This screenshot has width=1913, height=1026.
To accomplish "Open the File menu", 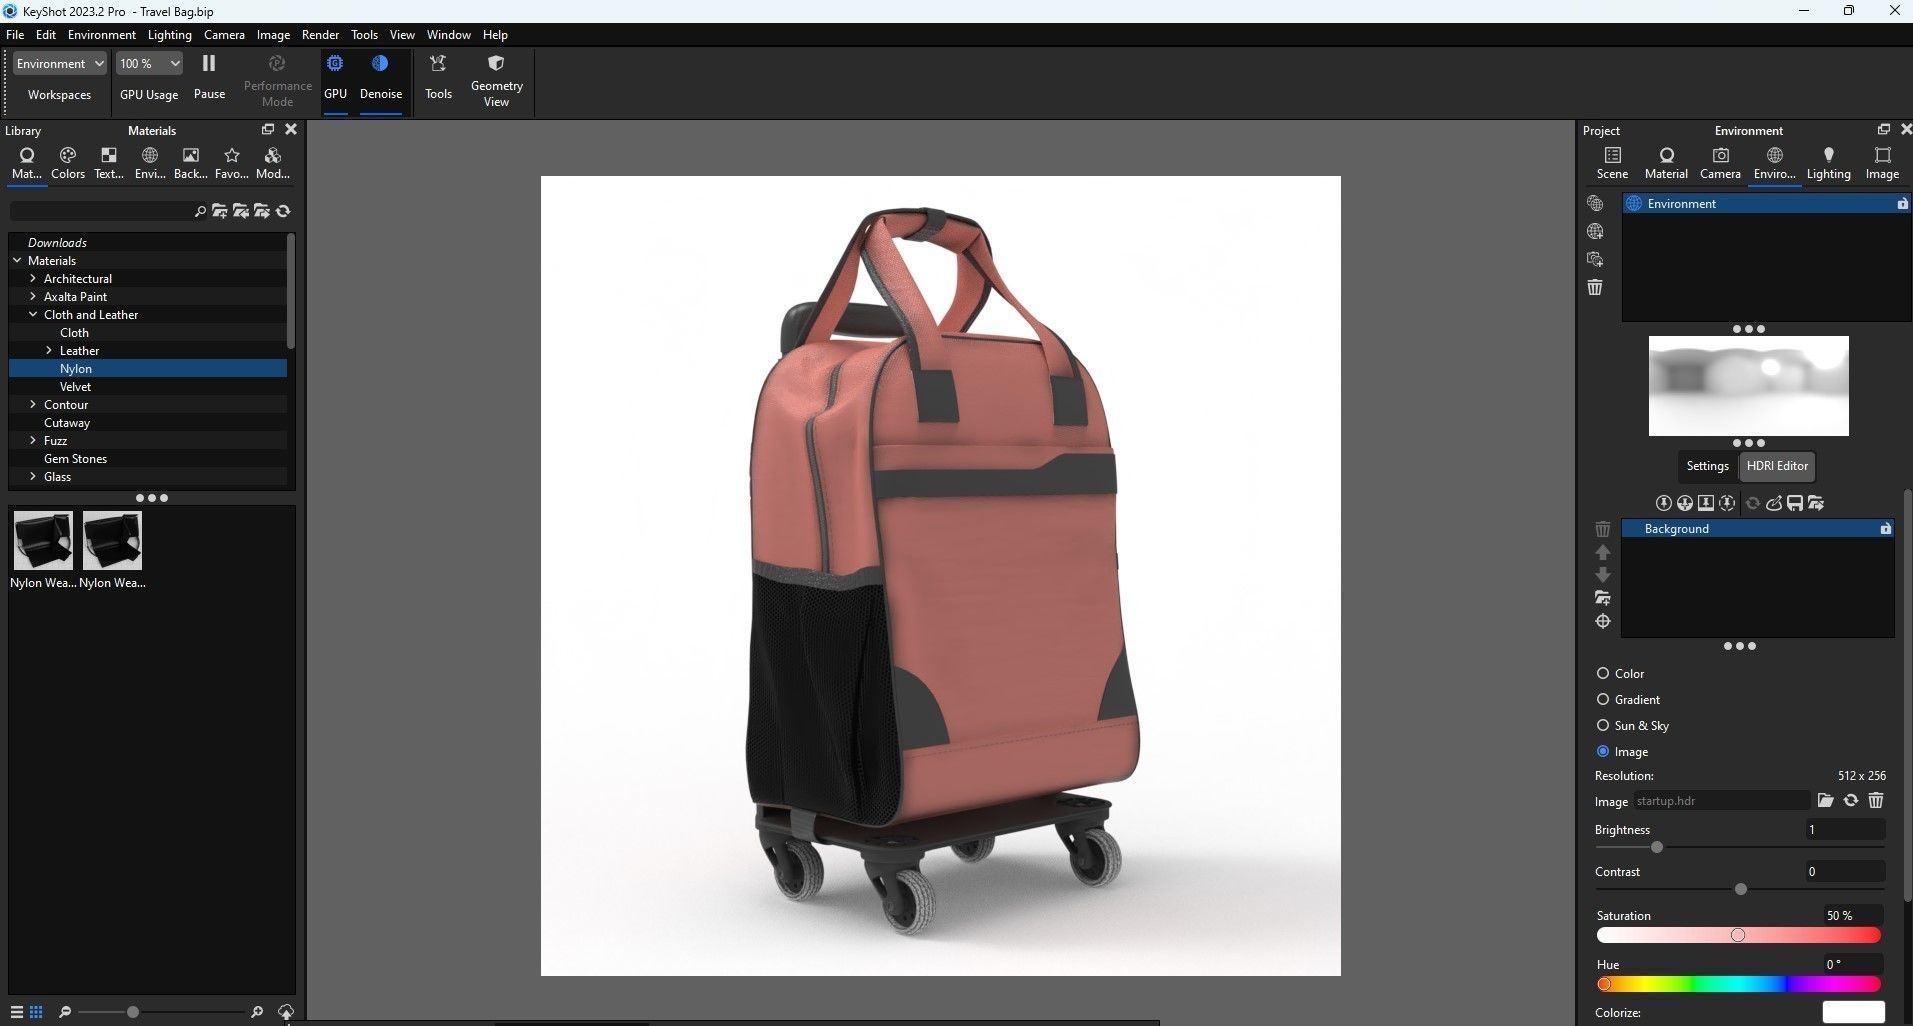I will click(x=15, y=34).
